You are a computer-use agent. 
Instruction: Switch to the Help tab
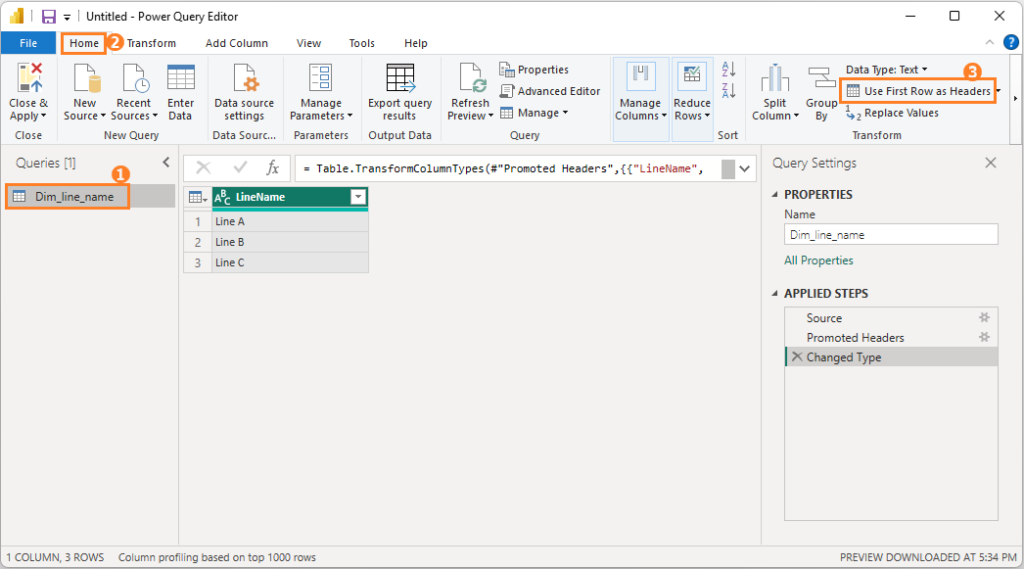pyautogui.click(x=415, y=43)
